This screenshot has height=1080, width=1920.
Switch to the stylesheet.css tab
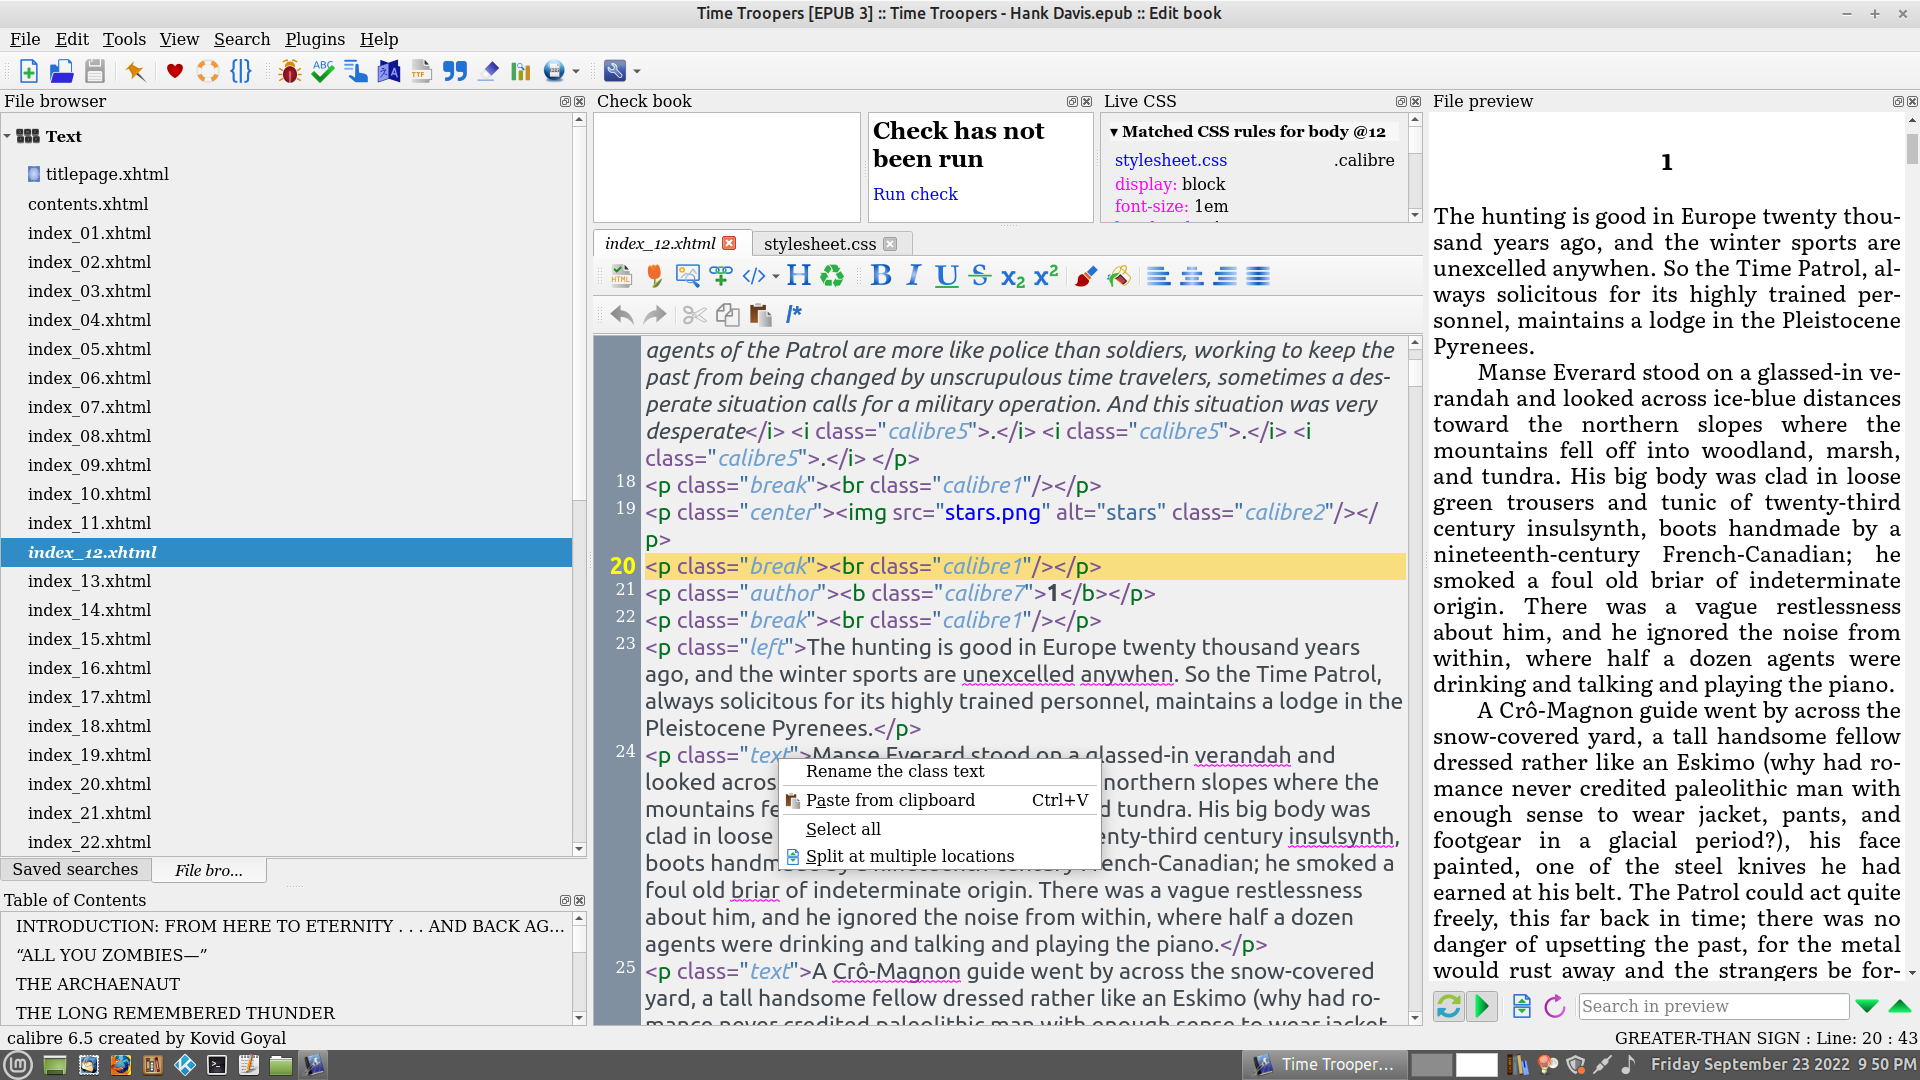820,244
